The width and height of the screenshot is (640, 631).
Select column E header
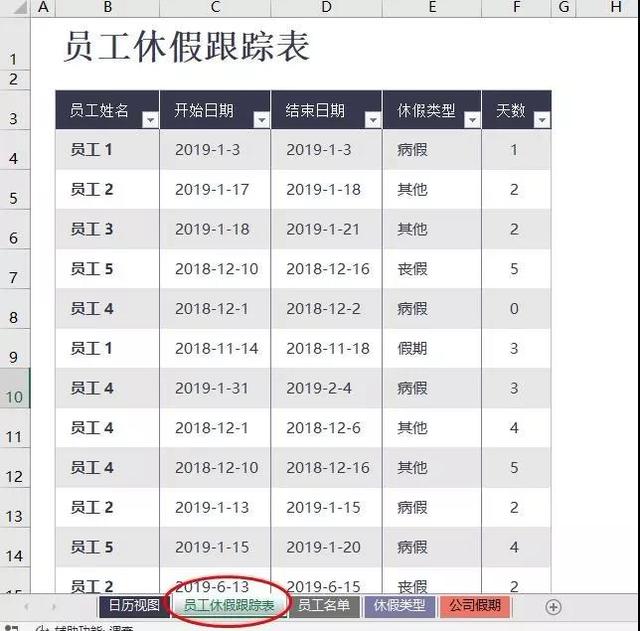(x=432, y=7)
